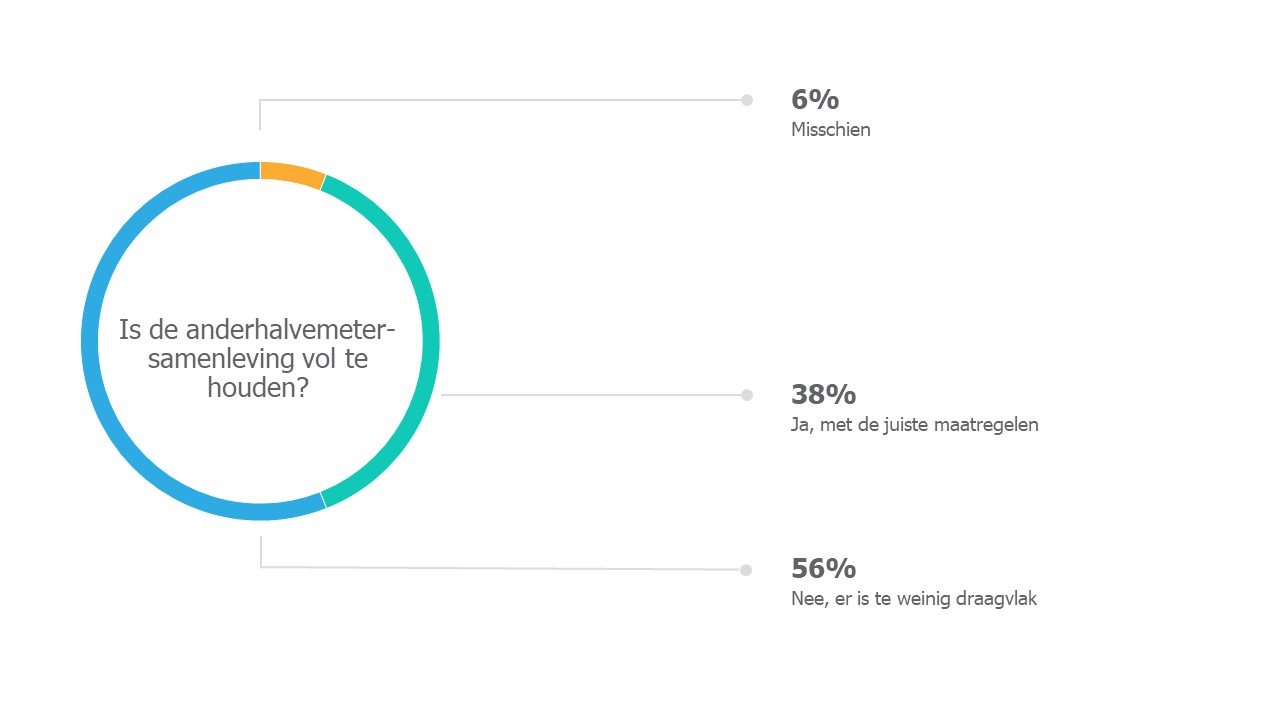The width and height of the screenshot is (1280, 720).
Task: Click the orange Misschien donut segment
Action: (292, 174)
